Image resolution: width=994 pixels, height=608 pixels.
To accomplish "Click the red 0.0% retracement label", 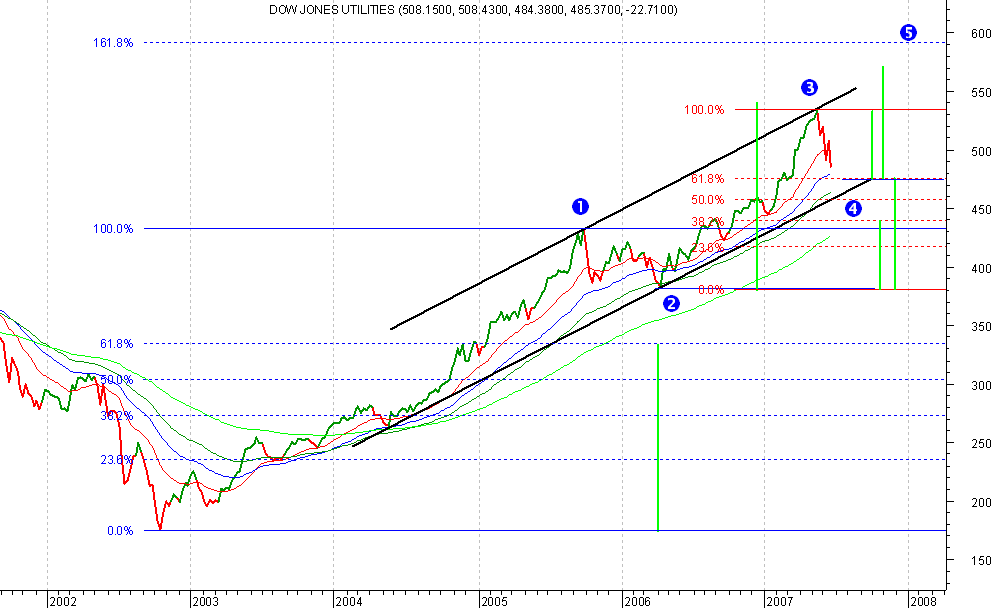I will (x=711, y=290).
